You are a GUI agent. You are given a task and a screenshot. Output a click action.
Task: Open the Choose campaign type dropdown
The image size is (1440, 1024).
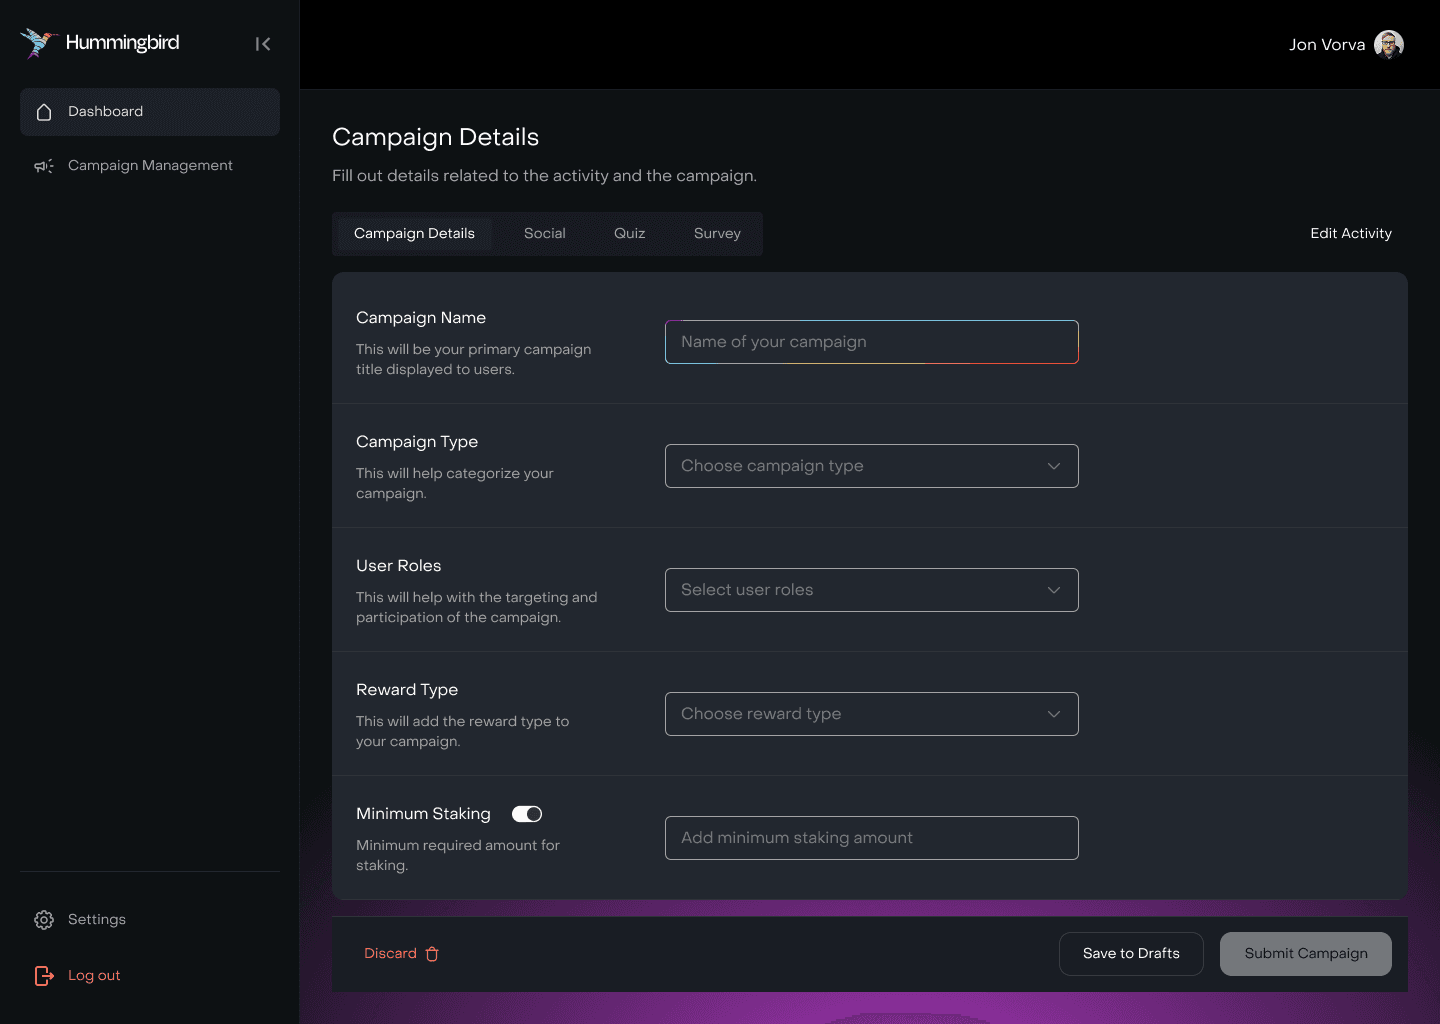tap(872, 466)
